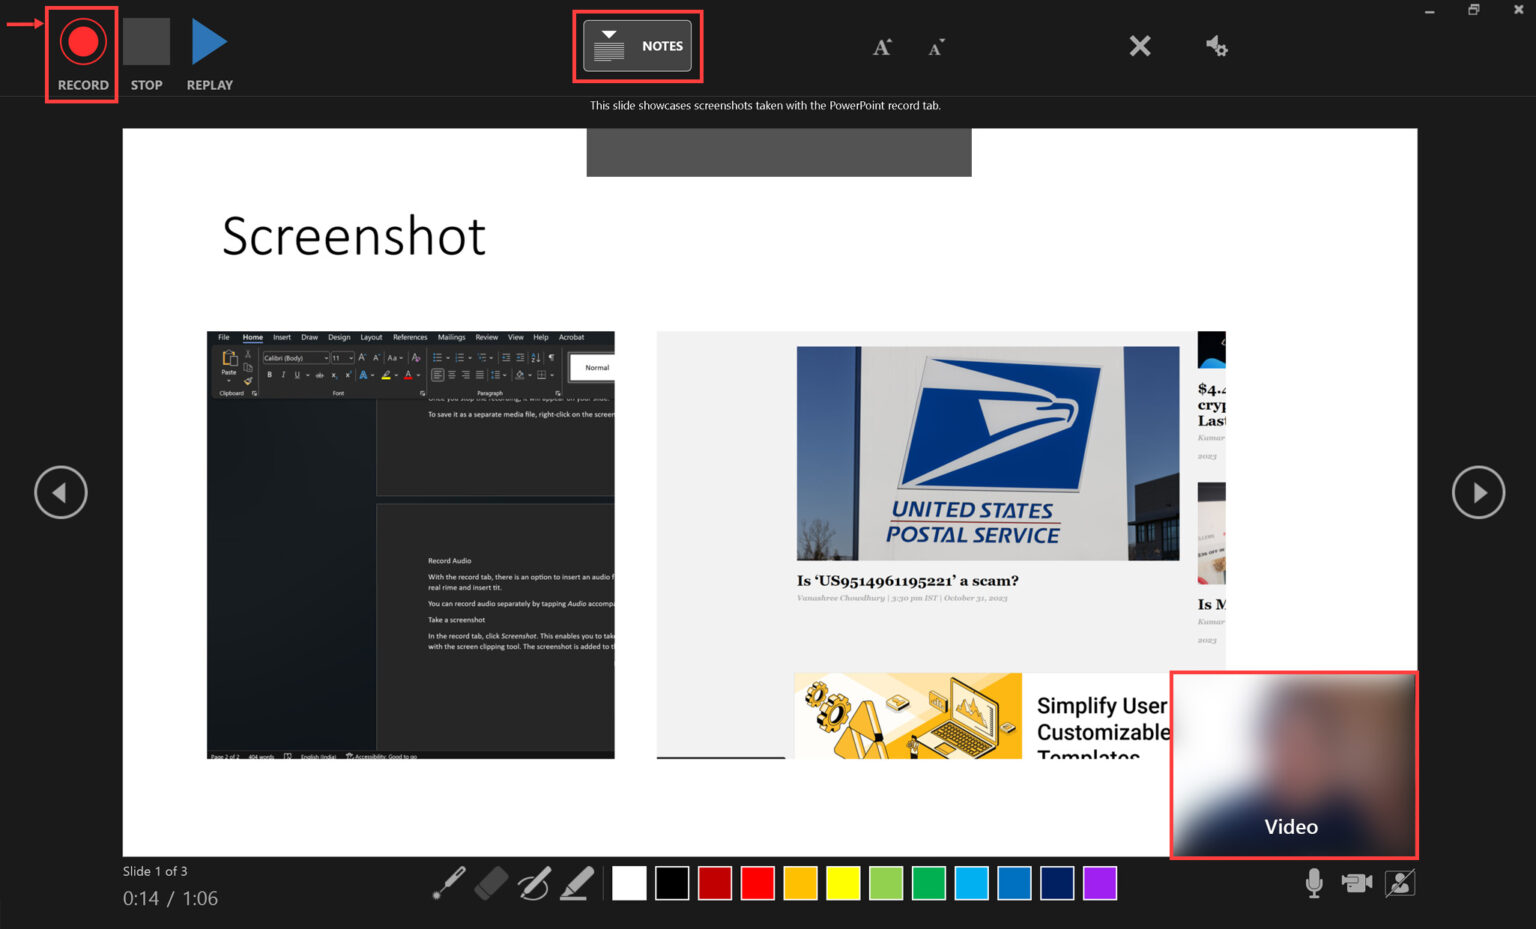Screen dimensions: 1536x929
Task: Pick the black ink color
Action: [672, 883]
